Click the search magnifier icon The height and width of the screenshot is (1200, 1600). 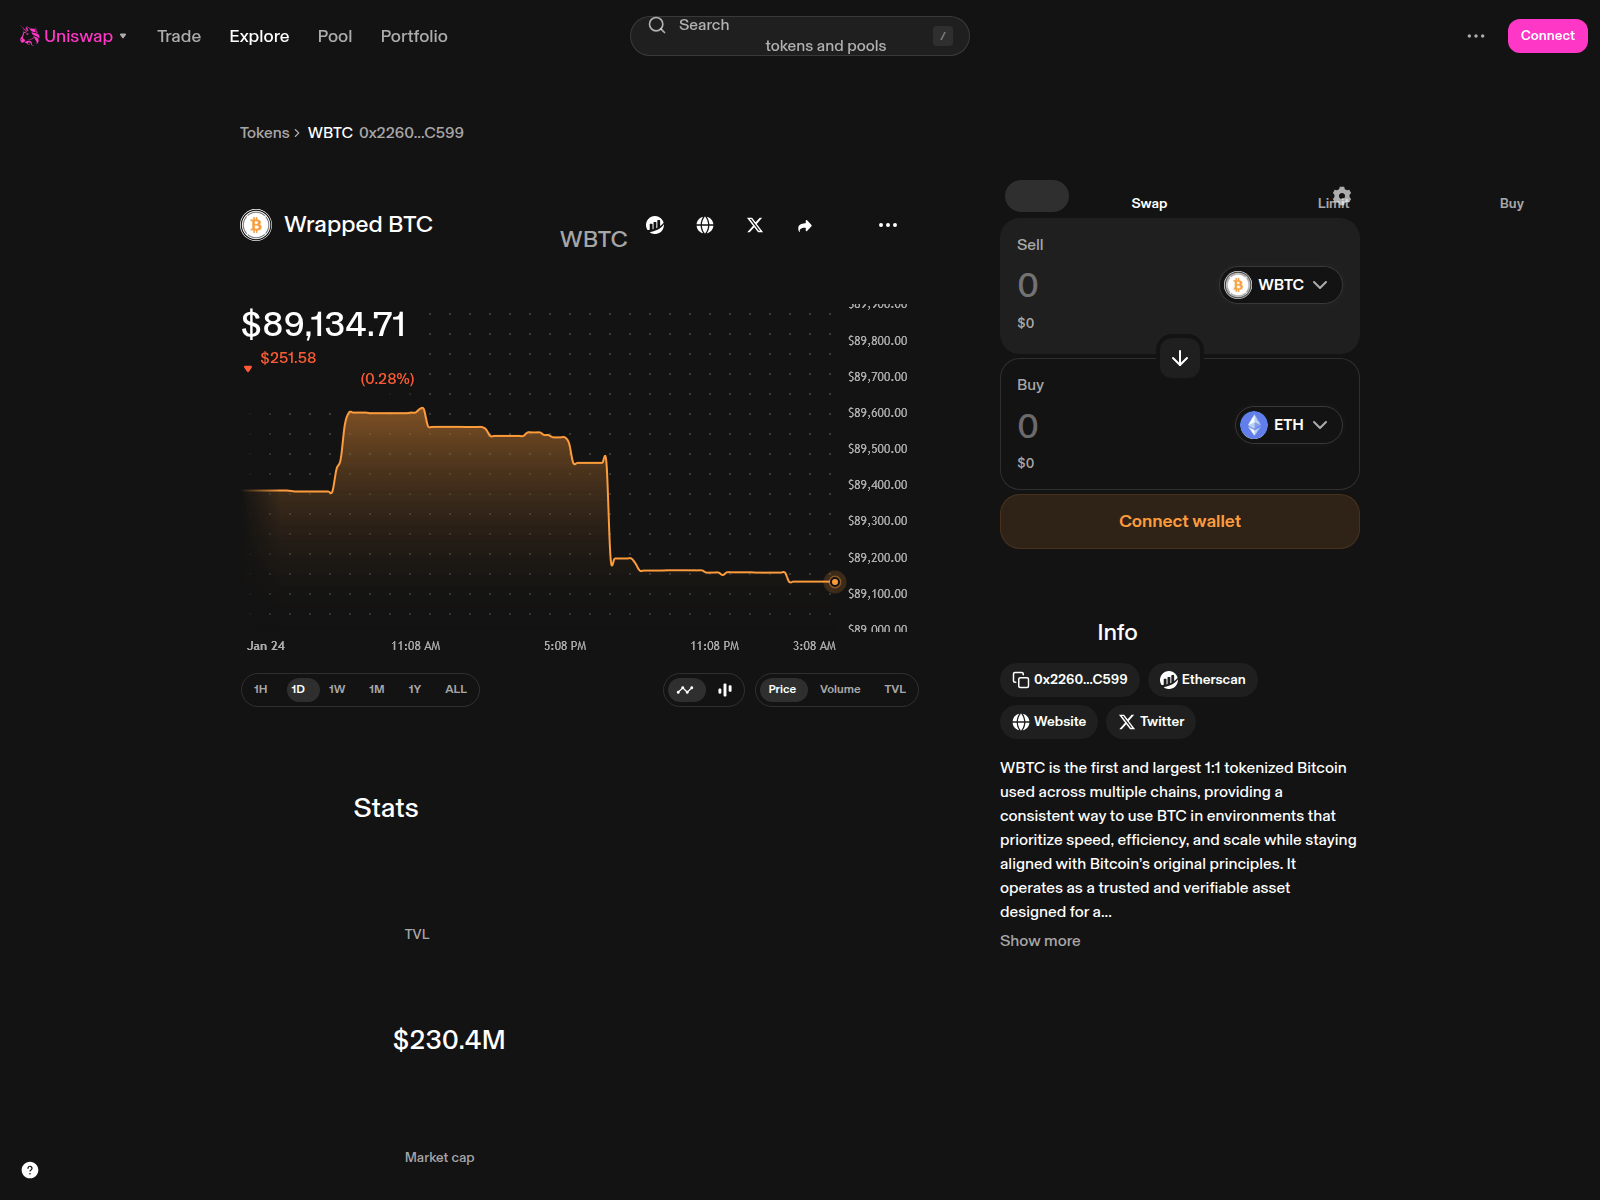pyautogui.click(x=657, y=25)
